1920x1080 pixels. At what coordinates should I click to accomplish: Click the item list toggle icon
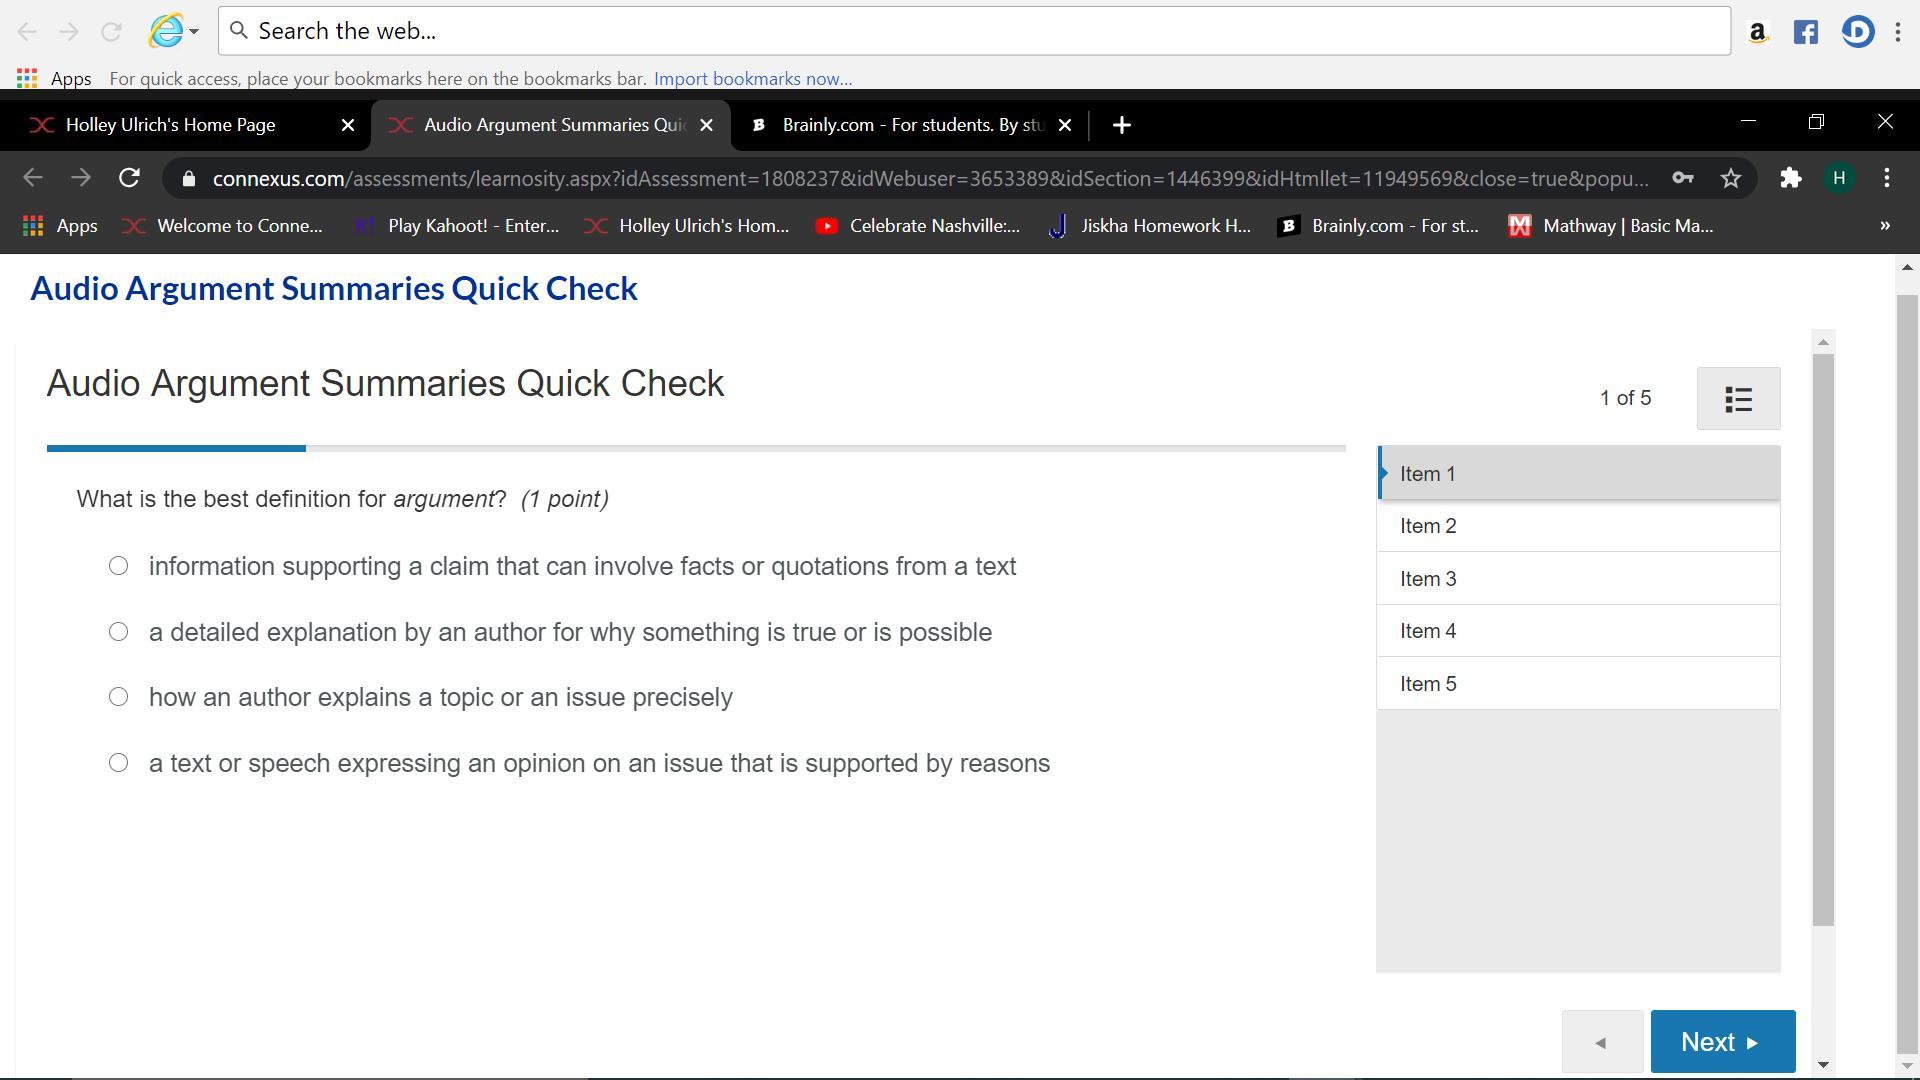coord(1738,399)
